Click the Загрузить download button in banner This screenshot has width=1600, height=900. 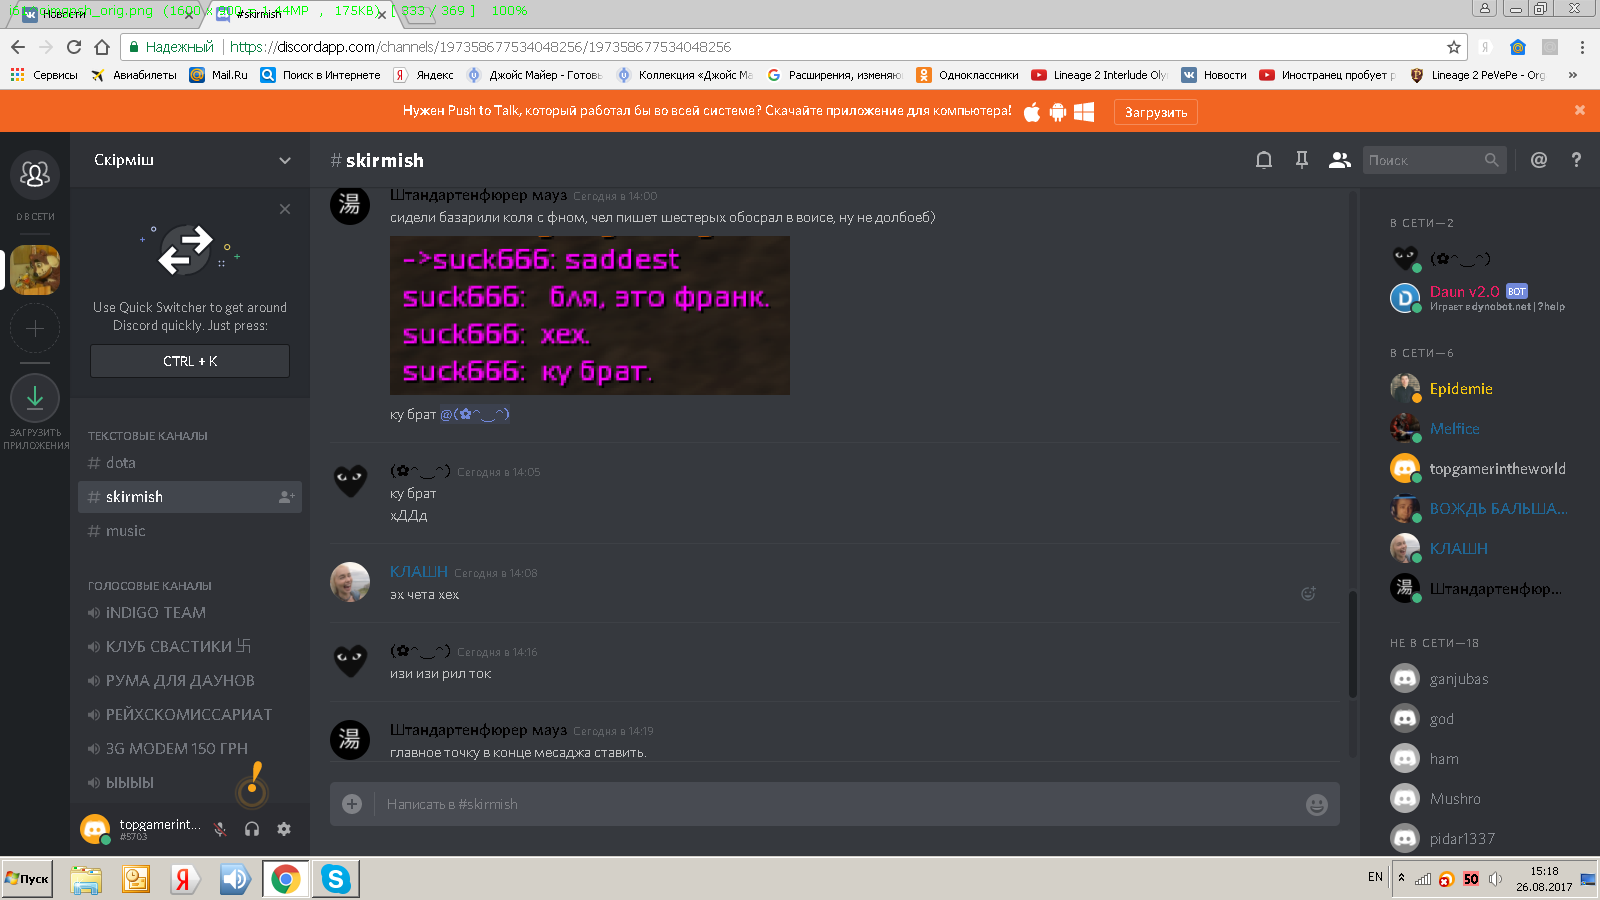click(1155, 112)
